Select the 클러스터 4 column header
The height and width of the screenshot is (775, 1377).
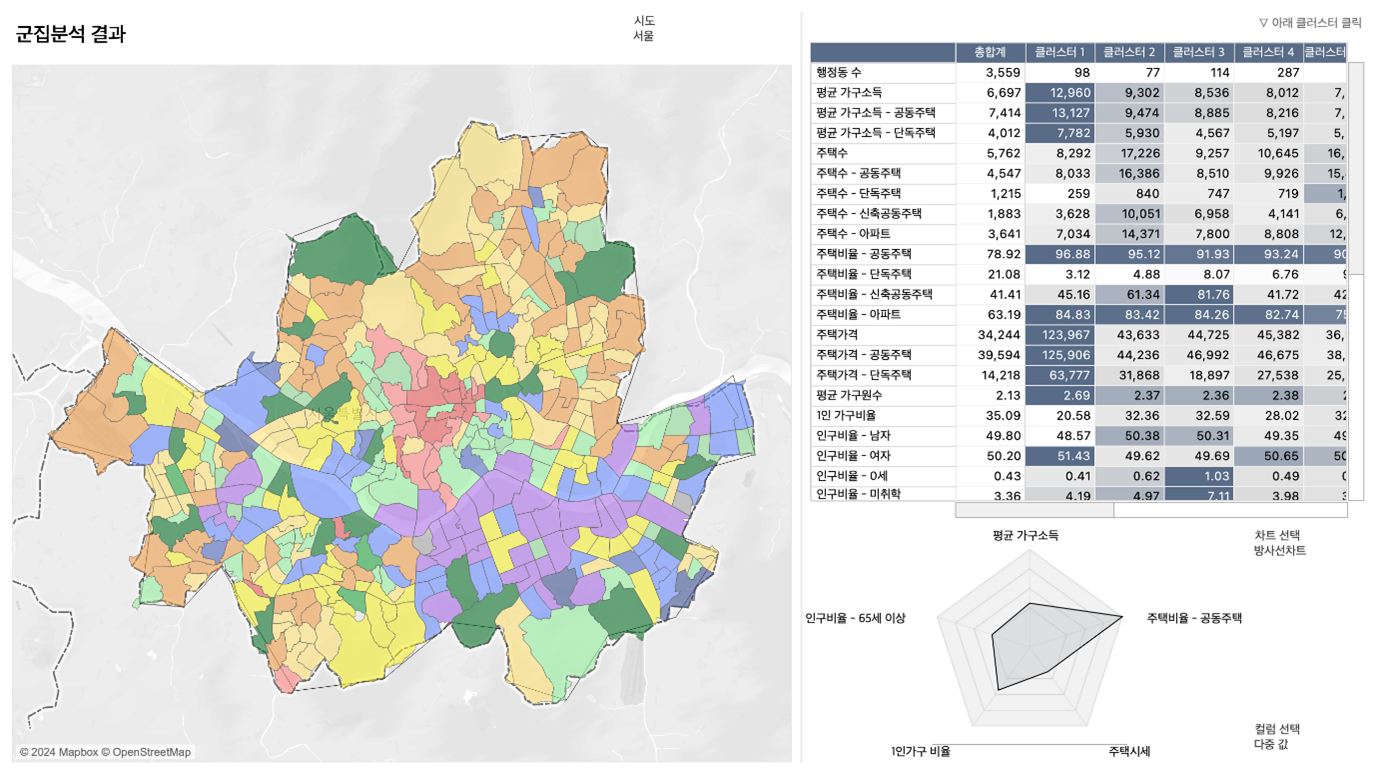pyautogui.click(x=1267, y=52)
